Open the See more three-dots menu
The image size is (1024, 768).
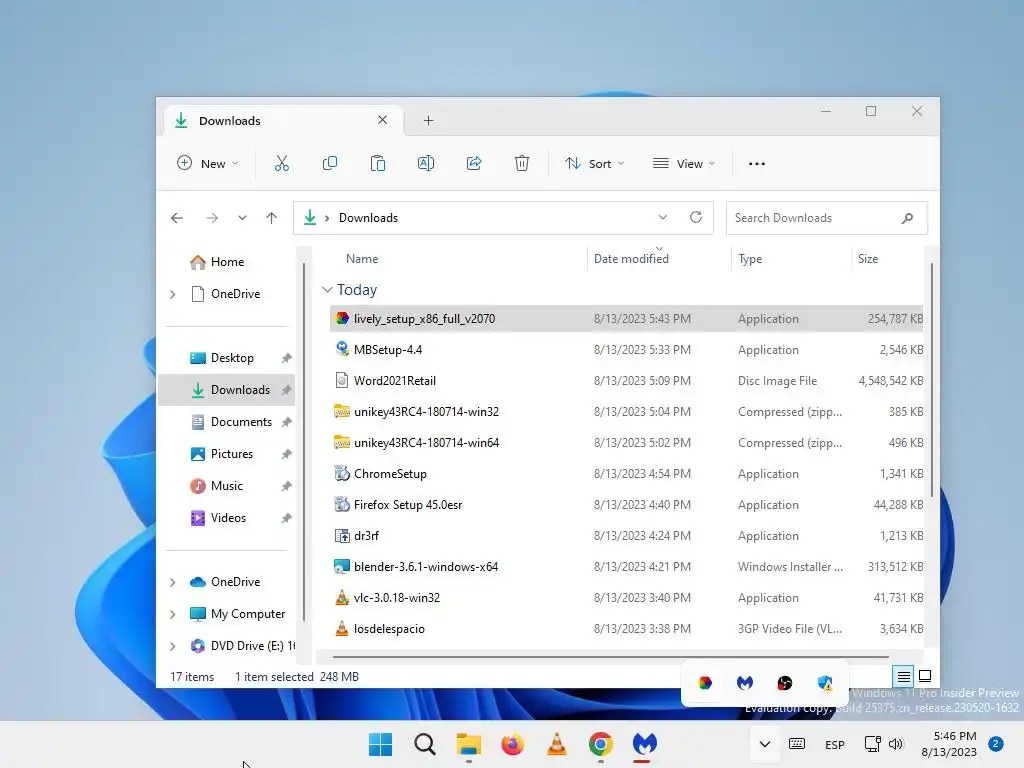(x=757, y=164)
